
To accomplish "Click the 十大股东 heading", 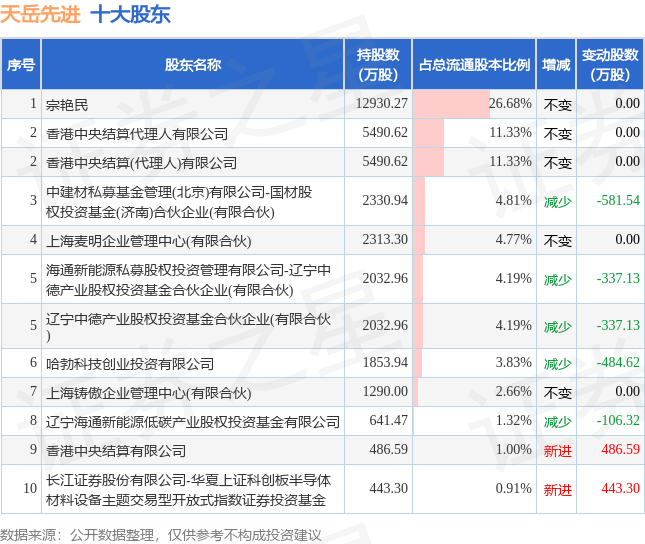I will (x=130, y=14).
